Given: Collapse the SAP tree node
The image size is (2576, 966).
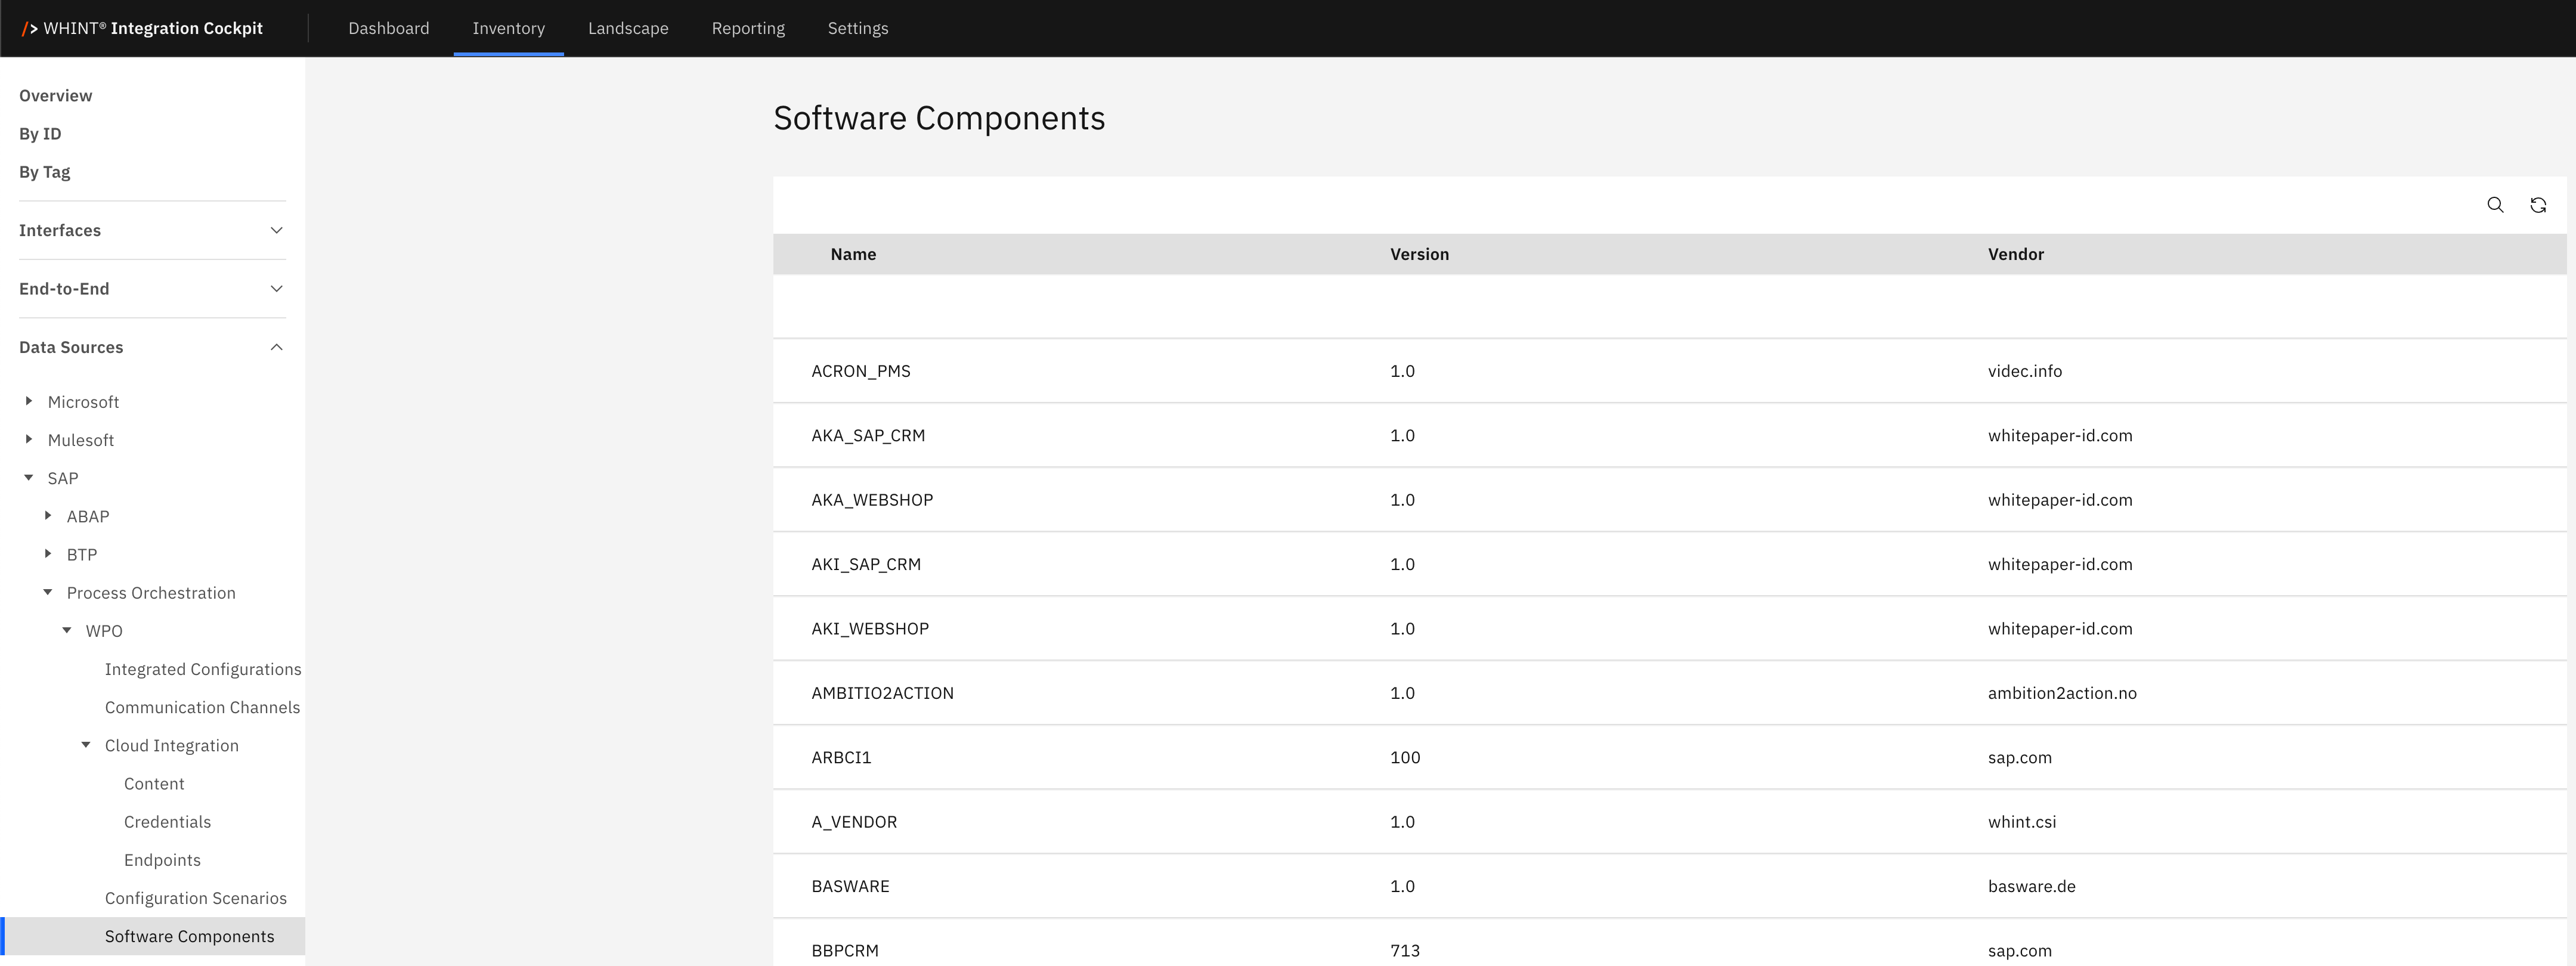Looking at the screenshot, I should click(x=28, y=478).
